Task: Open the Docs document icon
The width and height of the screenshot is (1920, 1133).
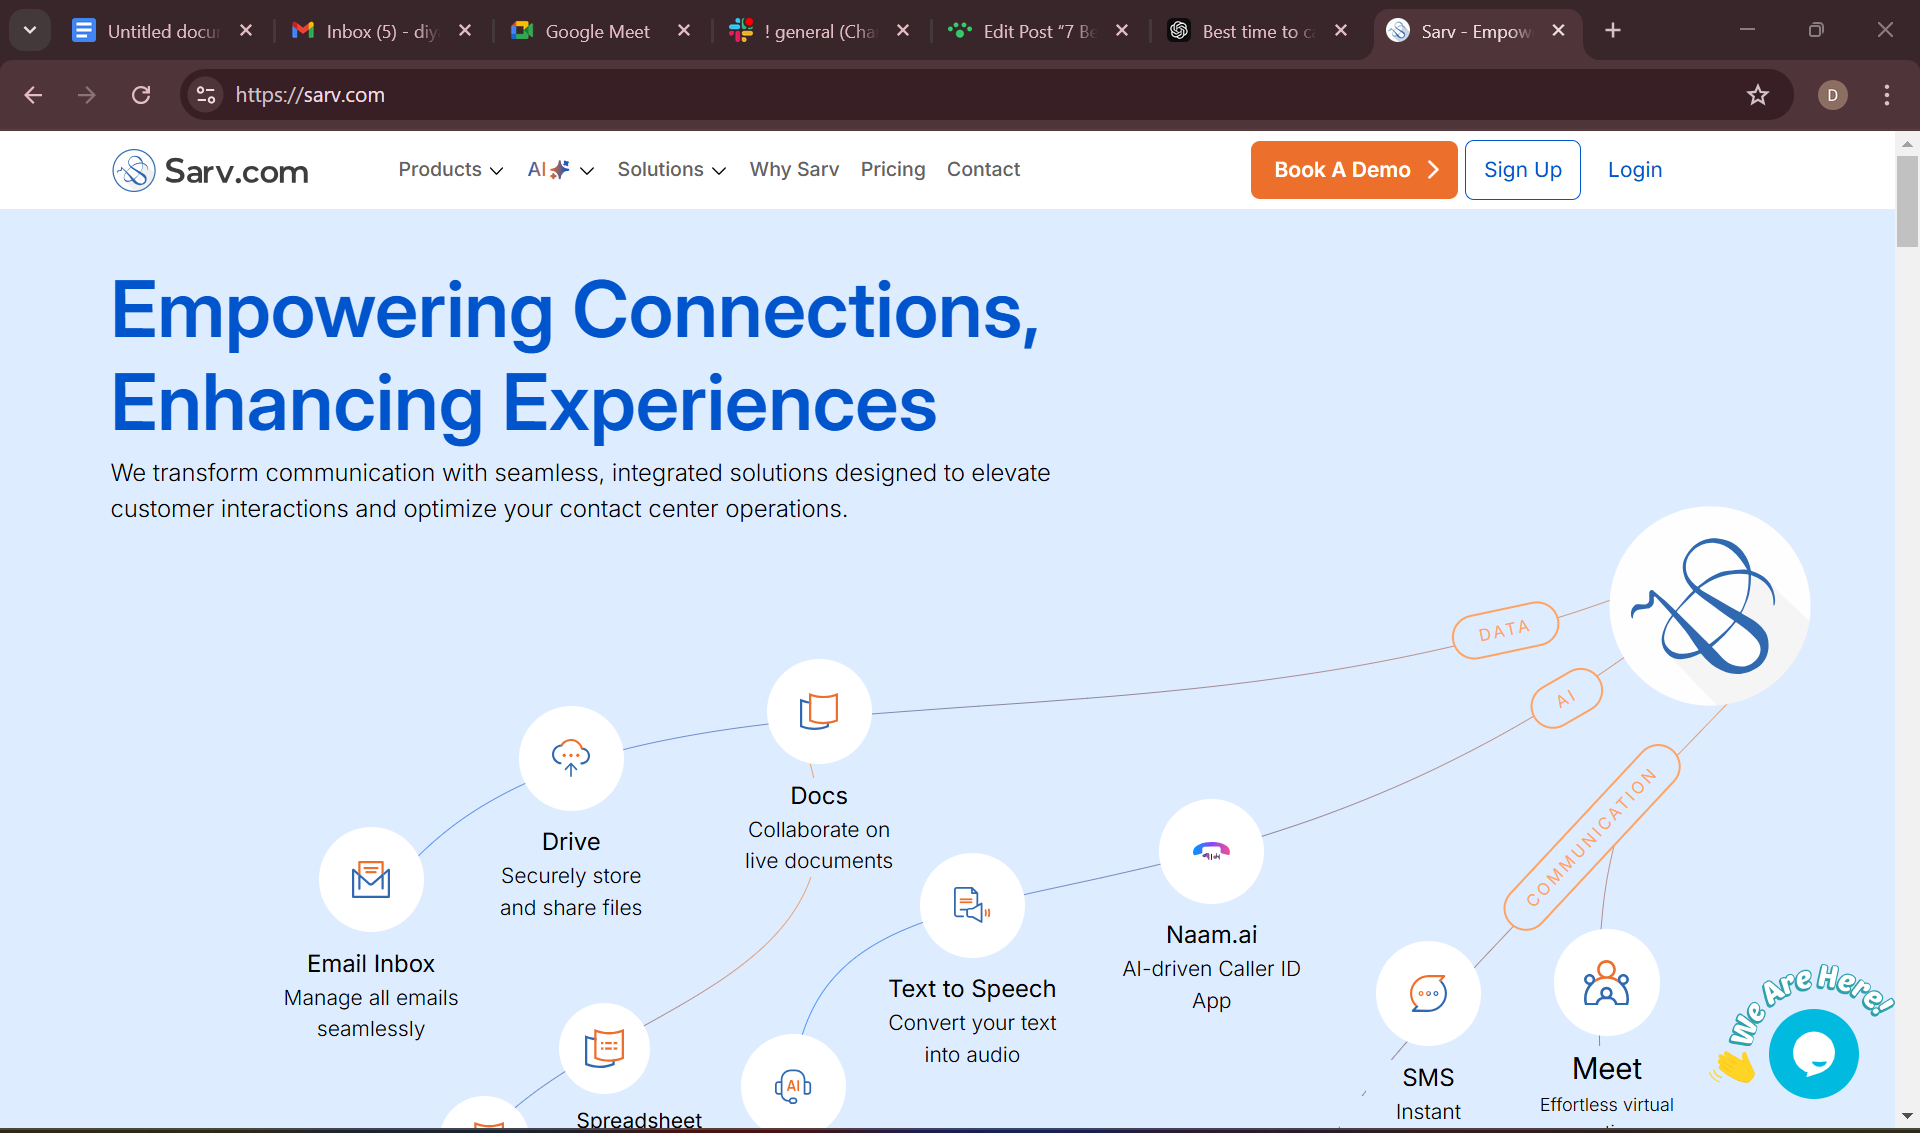Action: pos(818,712)
